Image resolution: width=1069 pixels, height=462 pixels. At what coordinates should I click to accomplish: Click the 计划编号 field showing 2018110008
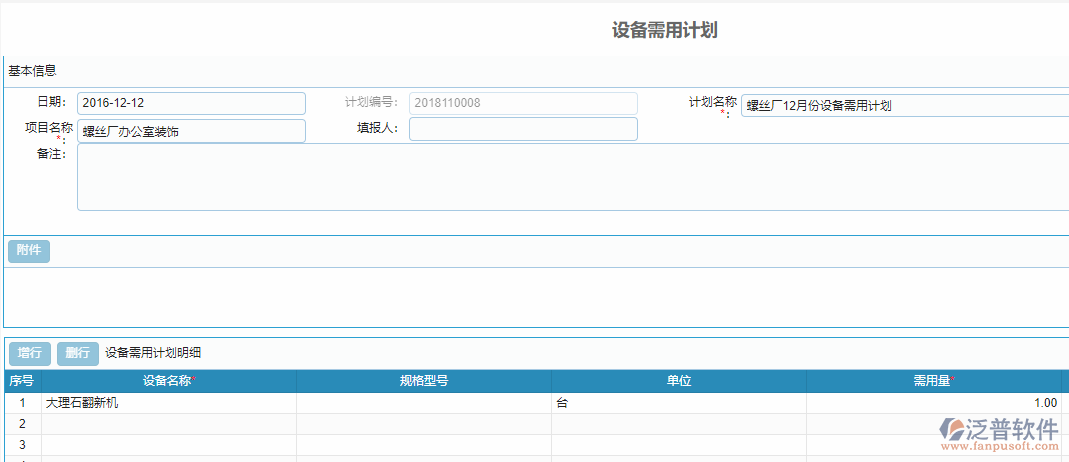pyautogui.click(x=522, y=103)
